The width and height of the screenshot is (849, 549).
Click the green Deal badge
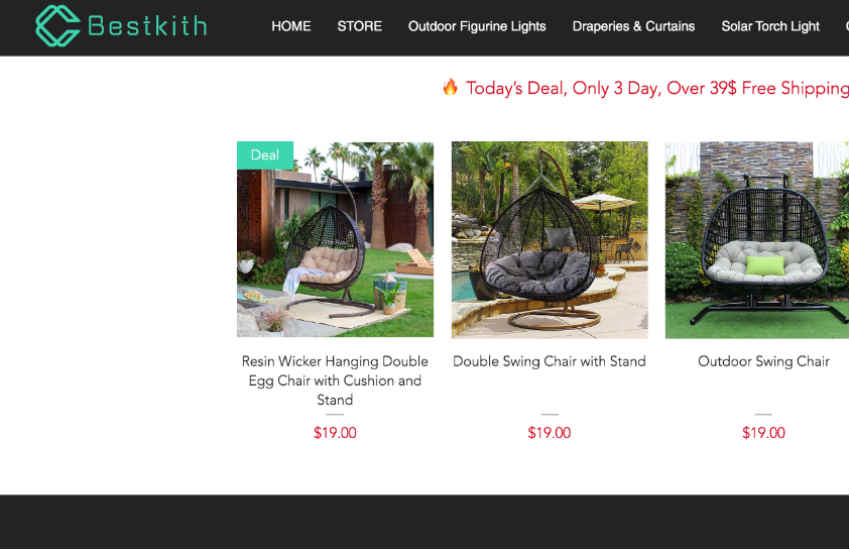point(265,155)
